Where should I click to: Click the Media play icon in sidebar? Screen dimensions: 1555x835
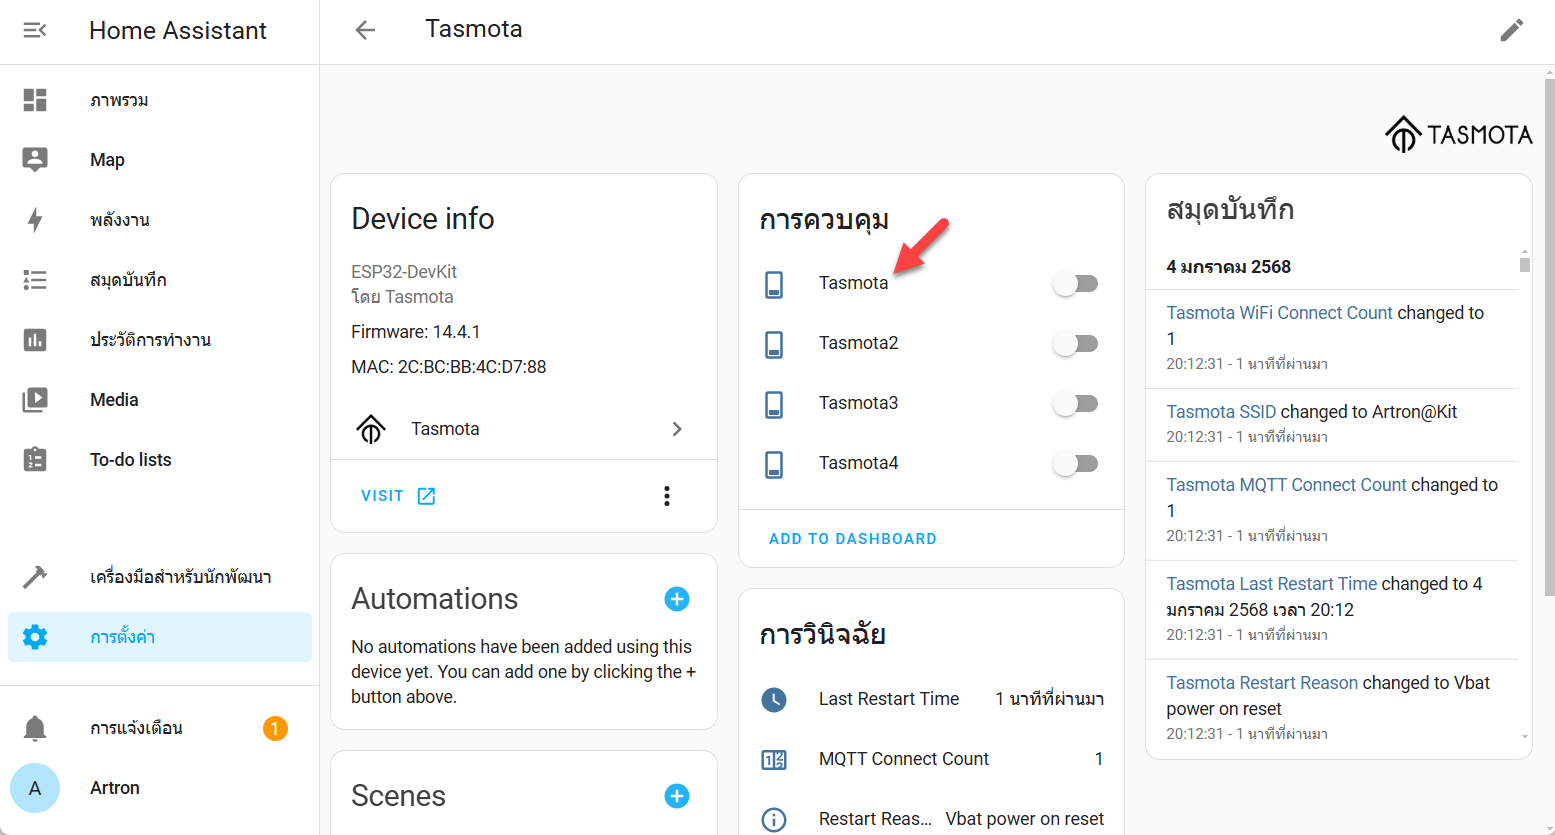(35, 400)
